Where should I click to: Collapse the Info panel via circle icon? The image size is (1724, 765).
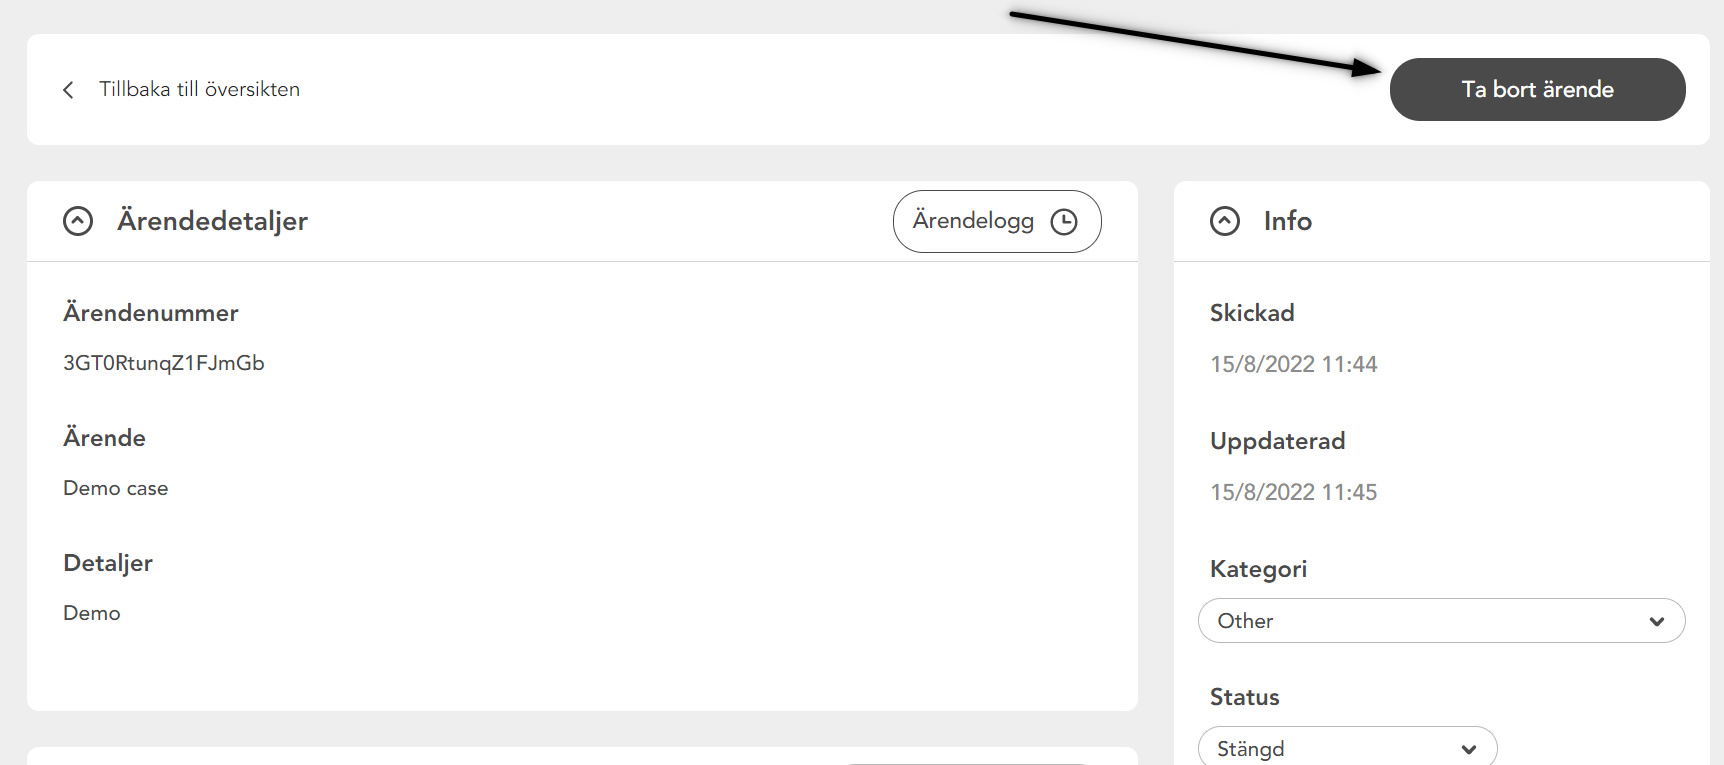pyautogui.click(x=1225, y=221)
